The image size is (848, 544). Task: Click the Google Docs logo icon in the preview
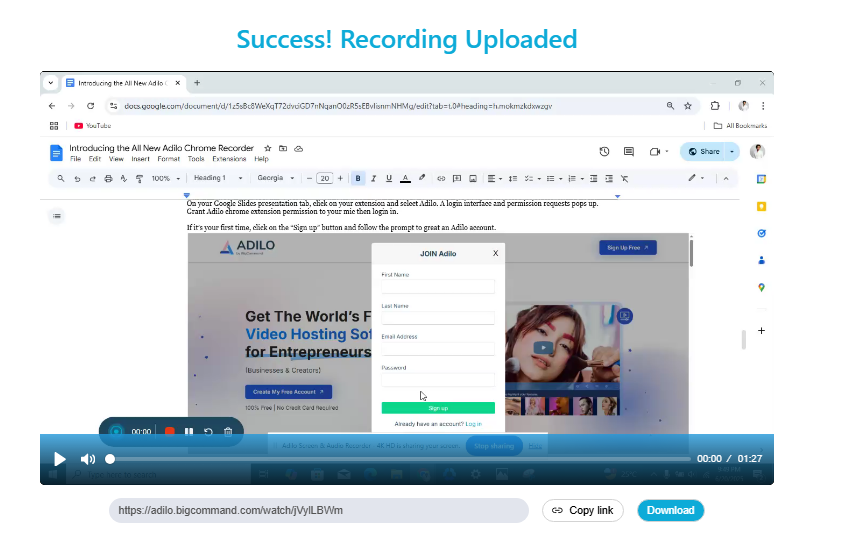[x=56, y=153]
